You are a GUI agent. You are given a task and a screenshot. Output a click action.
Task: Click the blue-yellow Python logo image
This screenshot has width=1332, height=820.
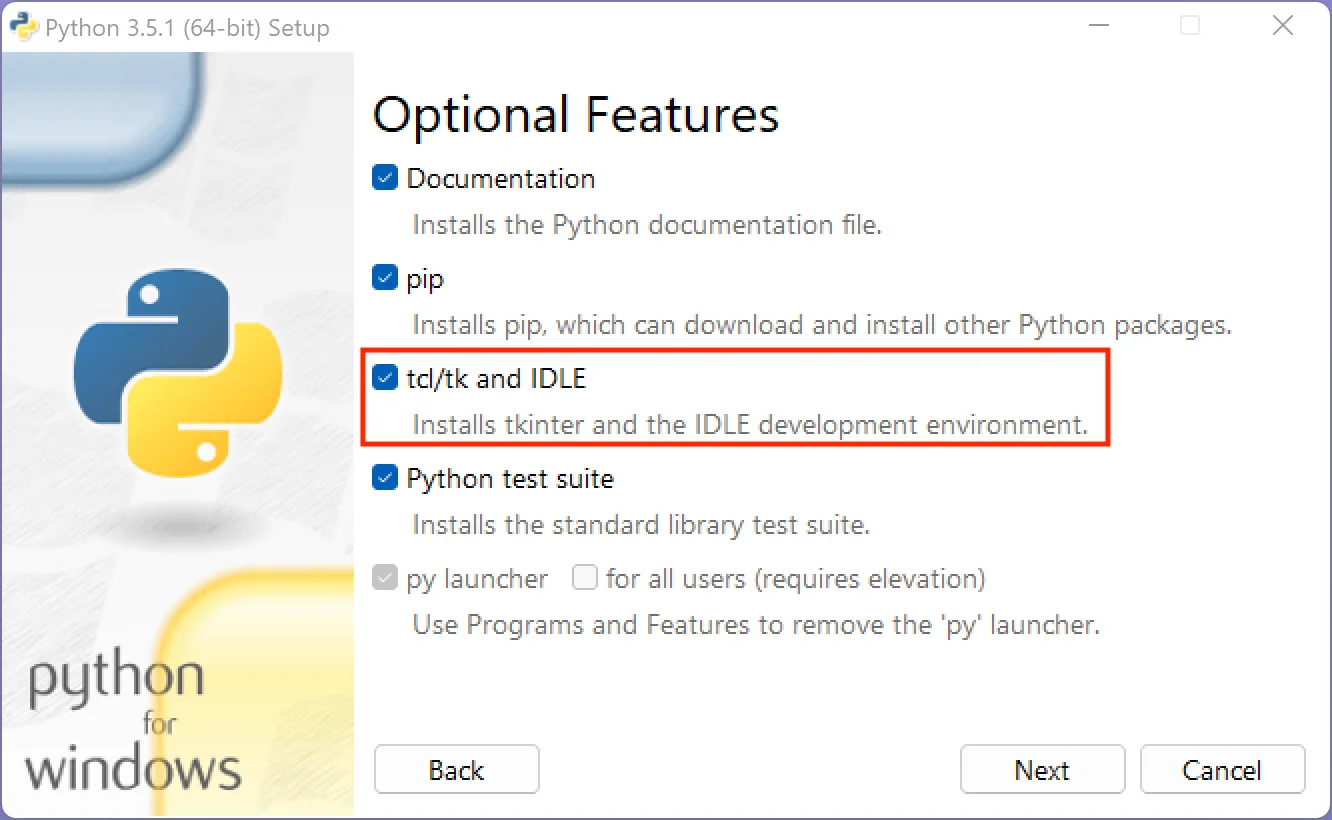pos(177,370)
